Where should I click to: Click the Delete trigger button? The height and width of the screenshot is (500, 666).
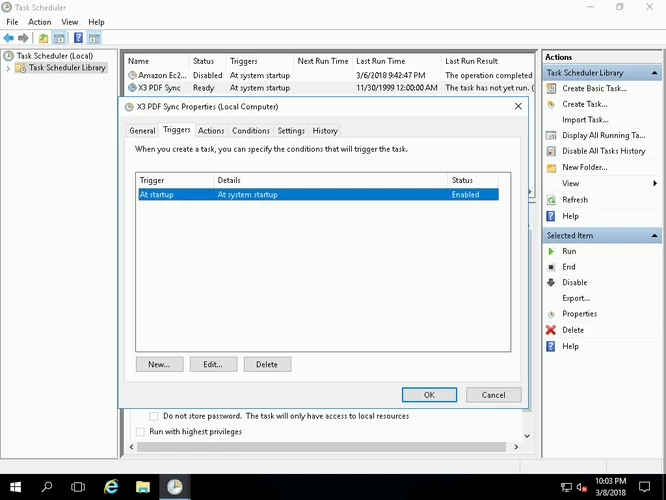click(267, 364)
